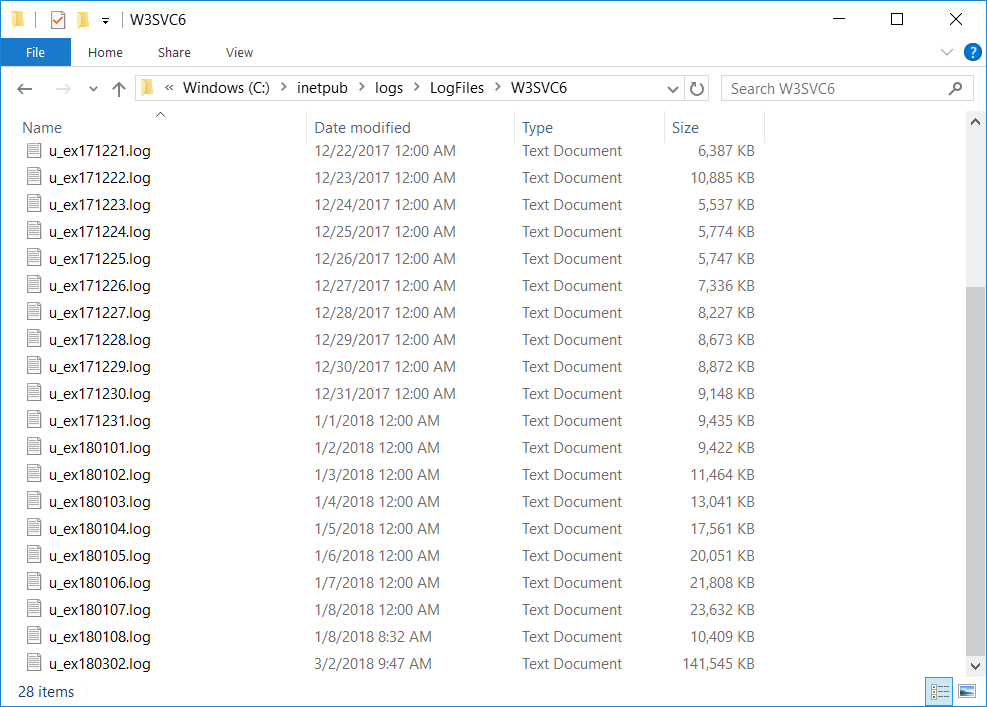Select file u_ex171230.log
This screenshot has width=987, height=707.
coord(99,394)
